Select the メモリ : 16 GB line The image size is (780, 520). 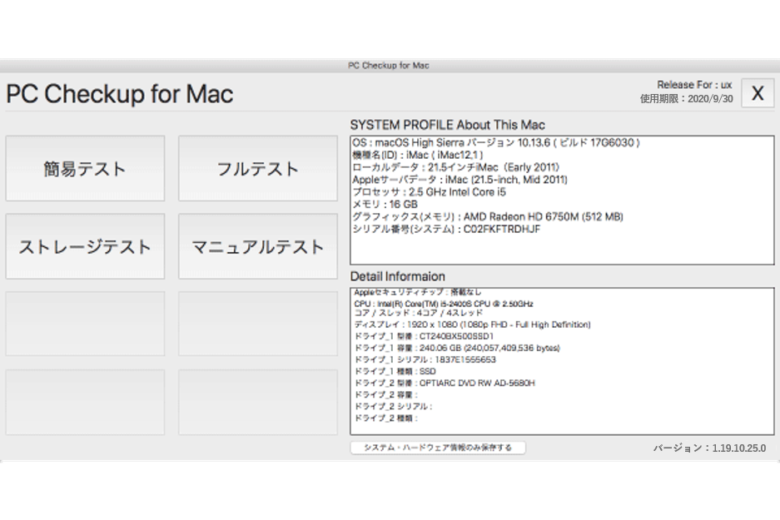point(385,205)
